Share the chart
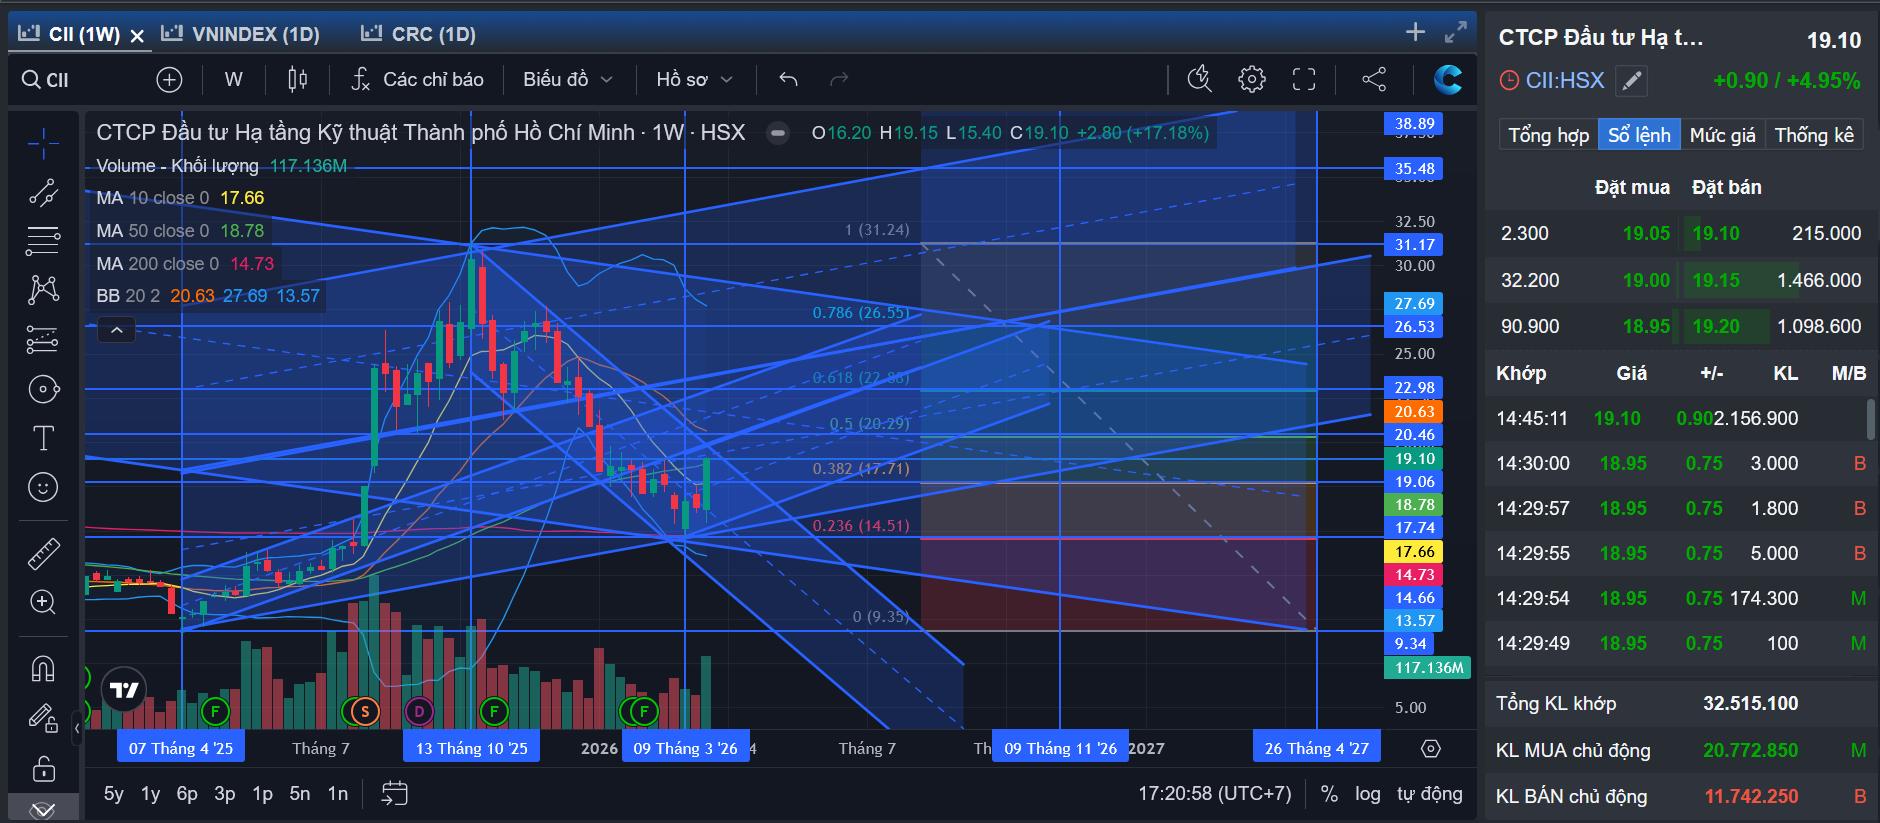 click(x=1374, y=79)
